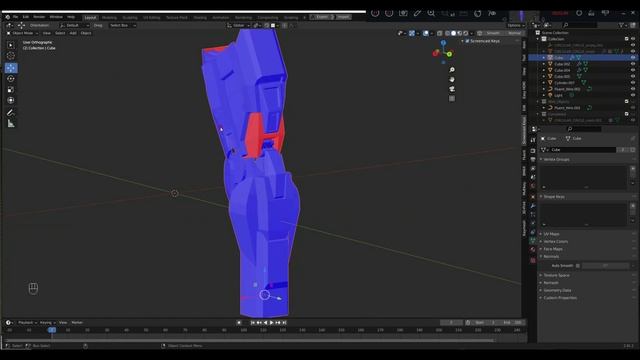Select the Measure tool

click(x=11, y=124)
